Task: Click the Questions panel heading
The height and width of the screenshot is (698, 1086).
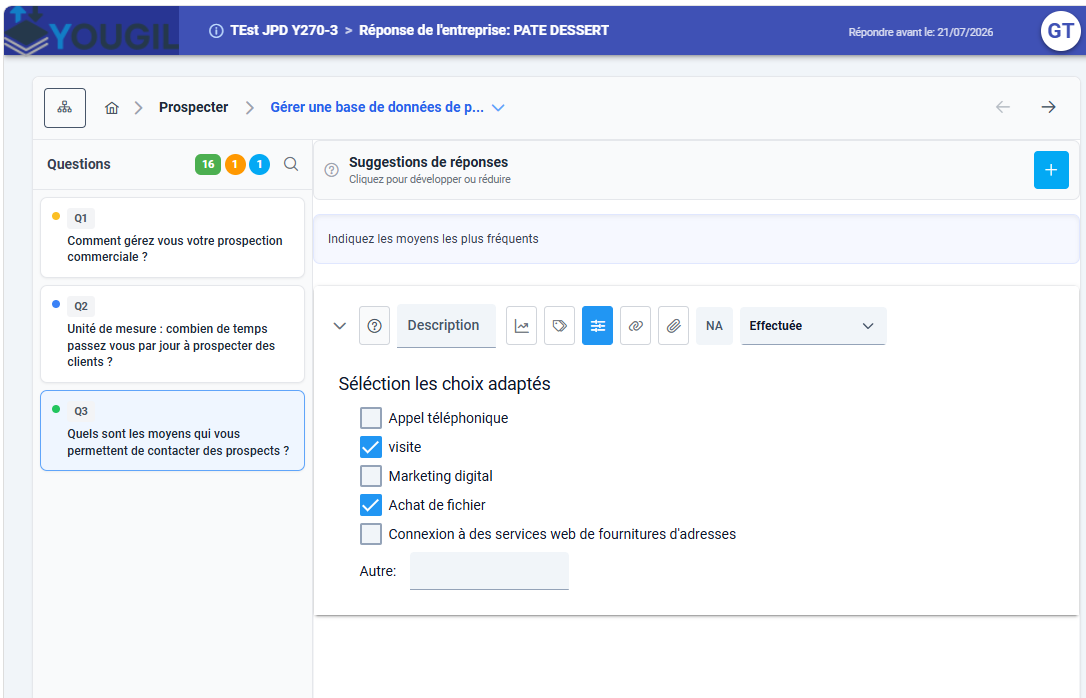Action: tap(79, 164)
